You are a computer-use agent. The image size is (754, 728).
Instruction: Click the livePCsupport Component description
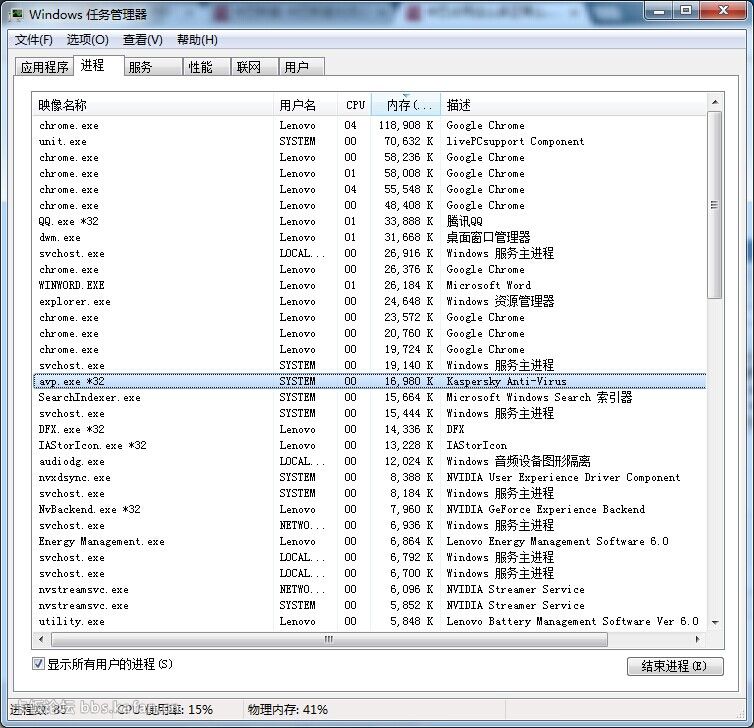point(515,141)
